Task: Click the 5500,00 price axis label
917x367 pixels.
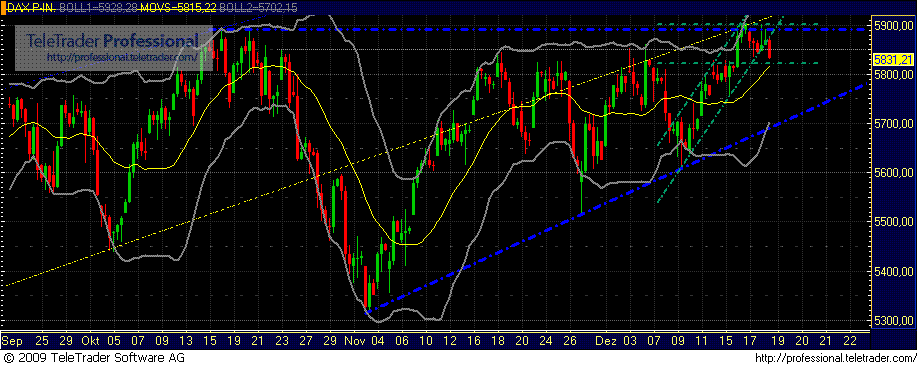Action: click(893, 222)
